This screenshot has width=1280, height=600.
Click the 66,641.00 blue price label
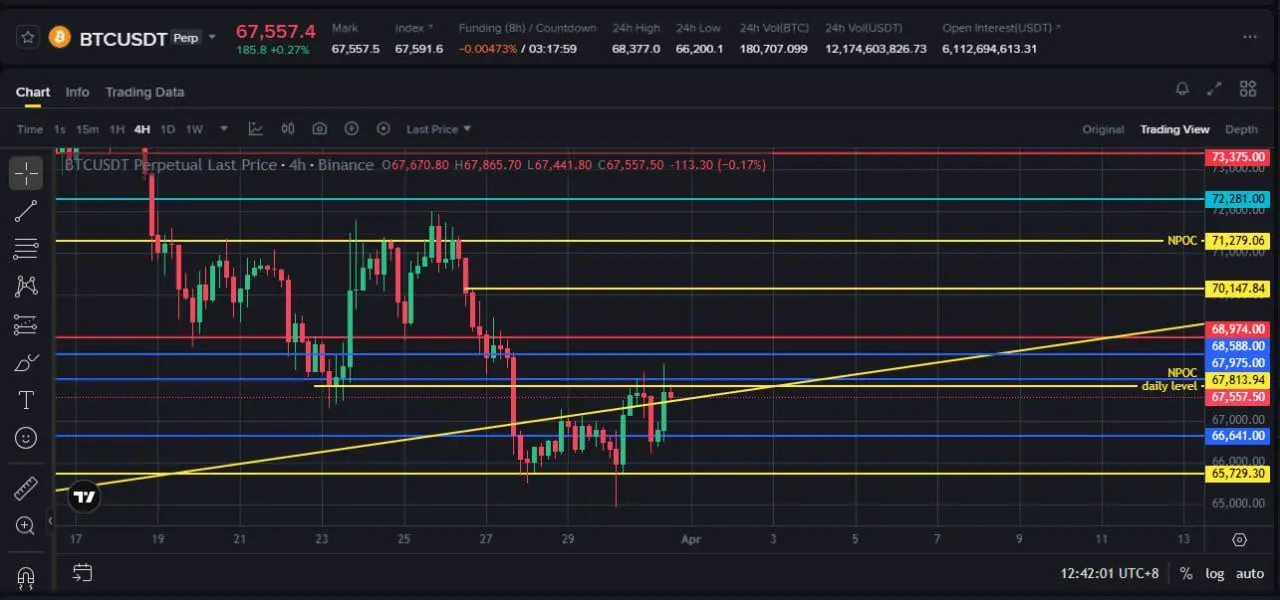(x=1238, y=436)
